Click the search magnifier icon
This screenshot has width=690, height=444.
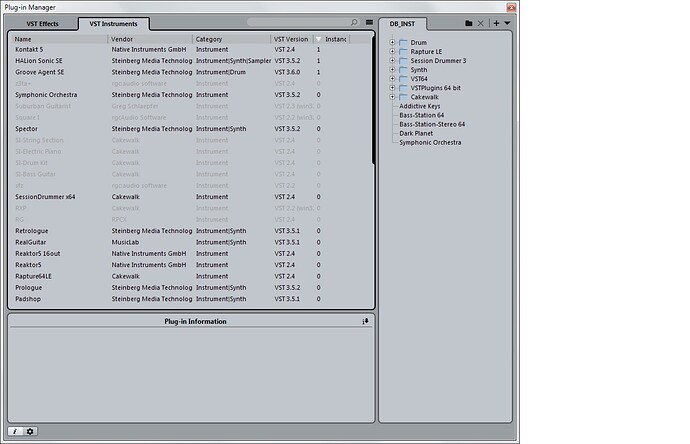pyautogui.click(x=354, y=22)
